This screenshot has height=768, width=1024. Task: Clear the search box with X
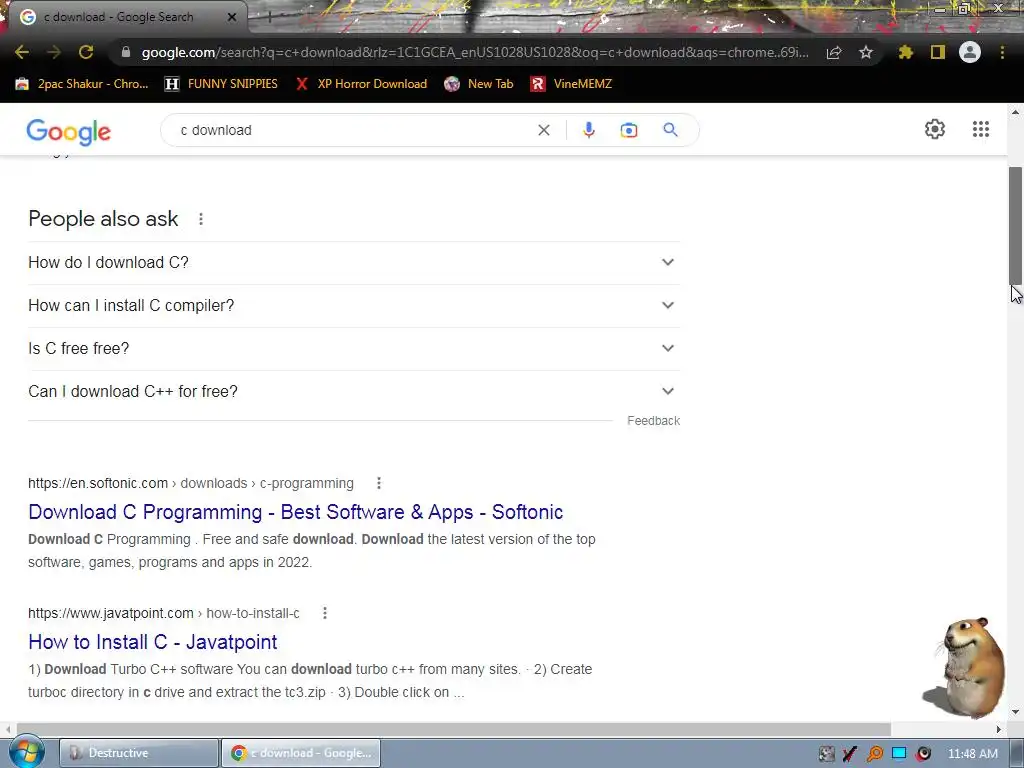pyautogui.click(x=543, y=130)
